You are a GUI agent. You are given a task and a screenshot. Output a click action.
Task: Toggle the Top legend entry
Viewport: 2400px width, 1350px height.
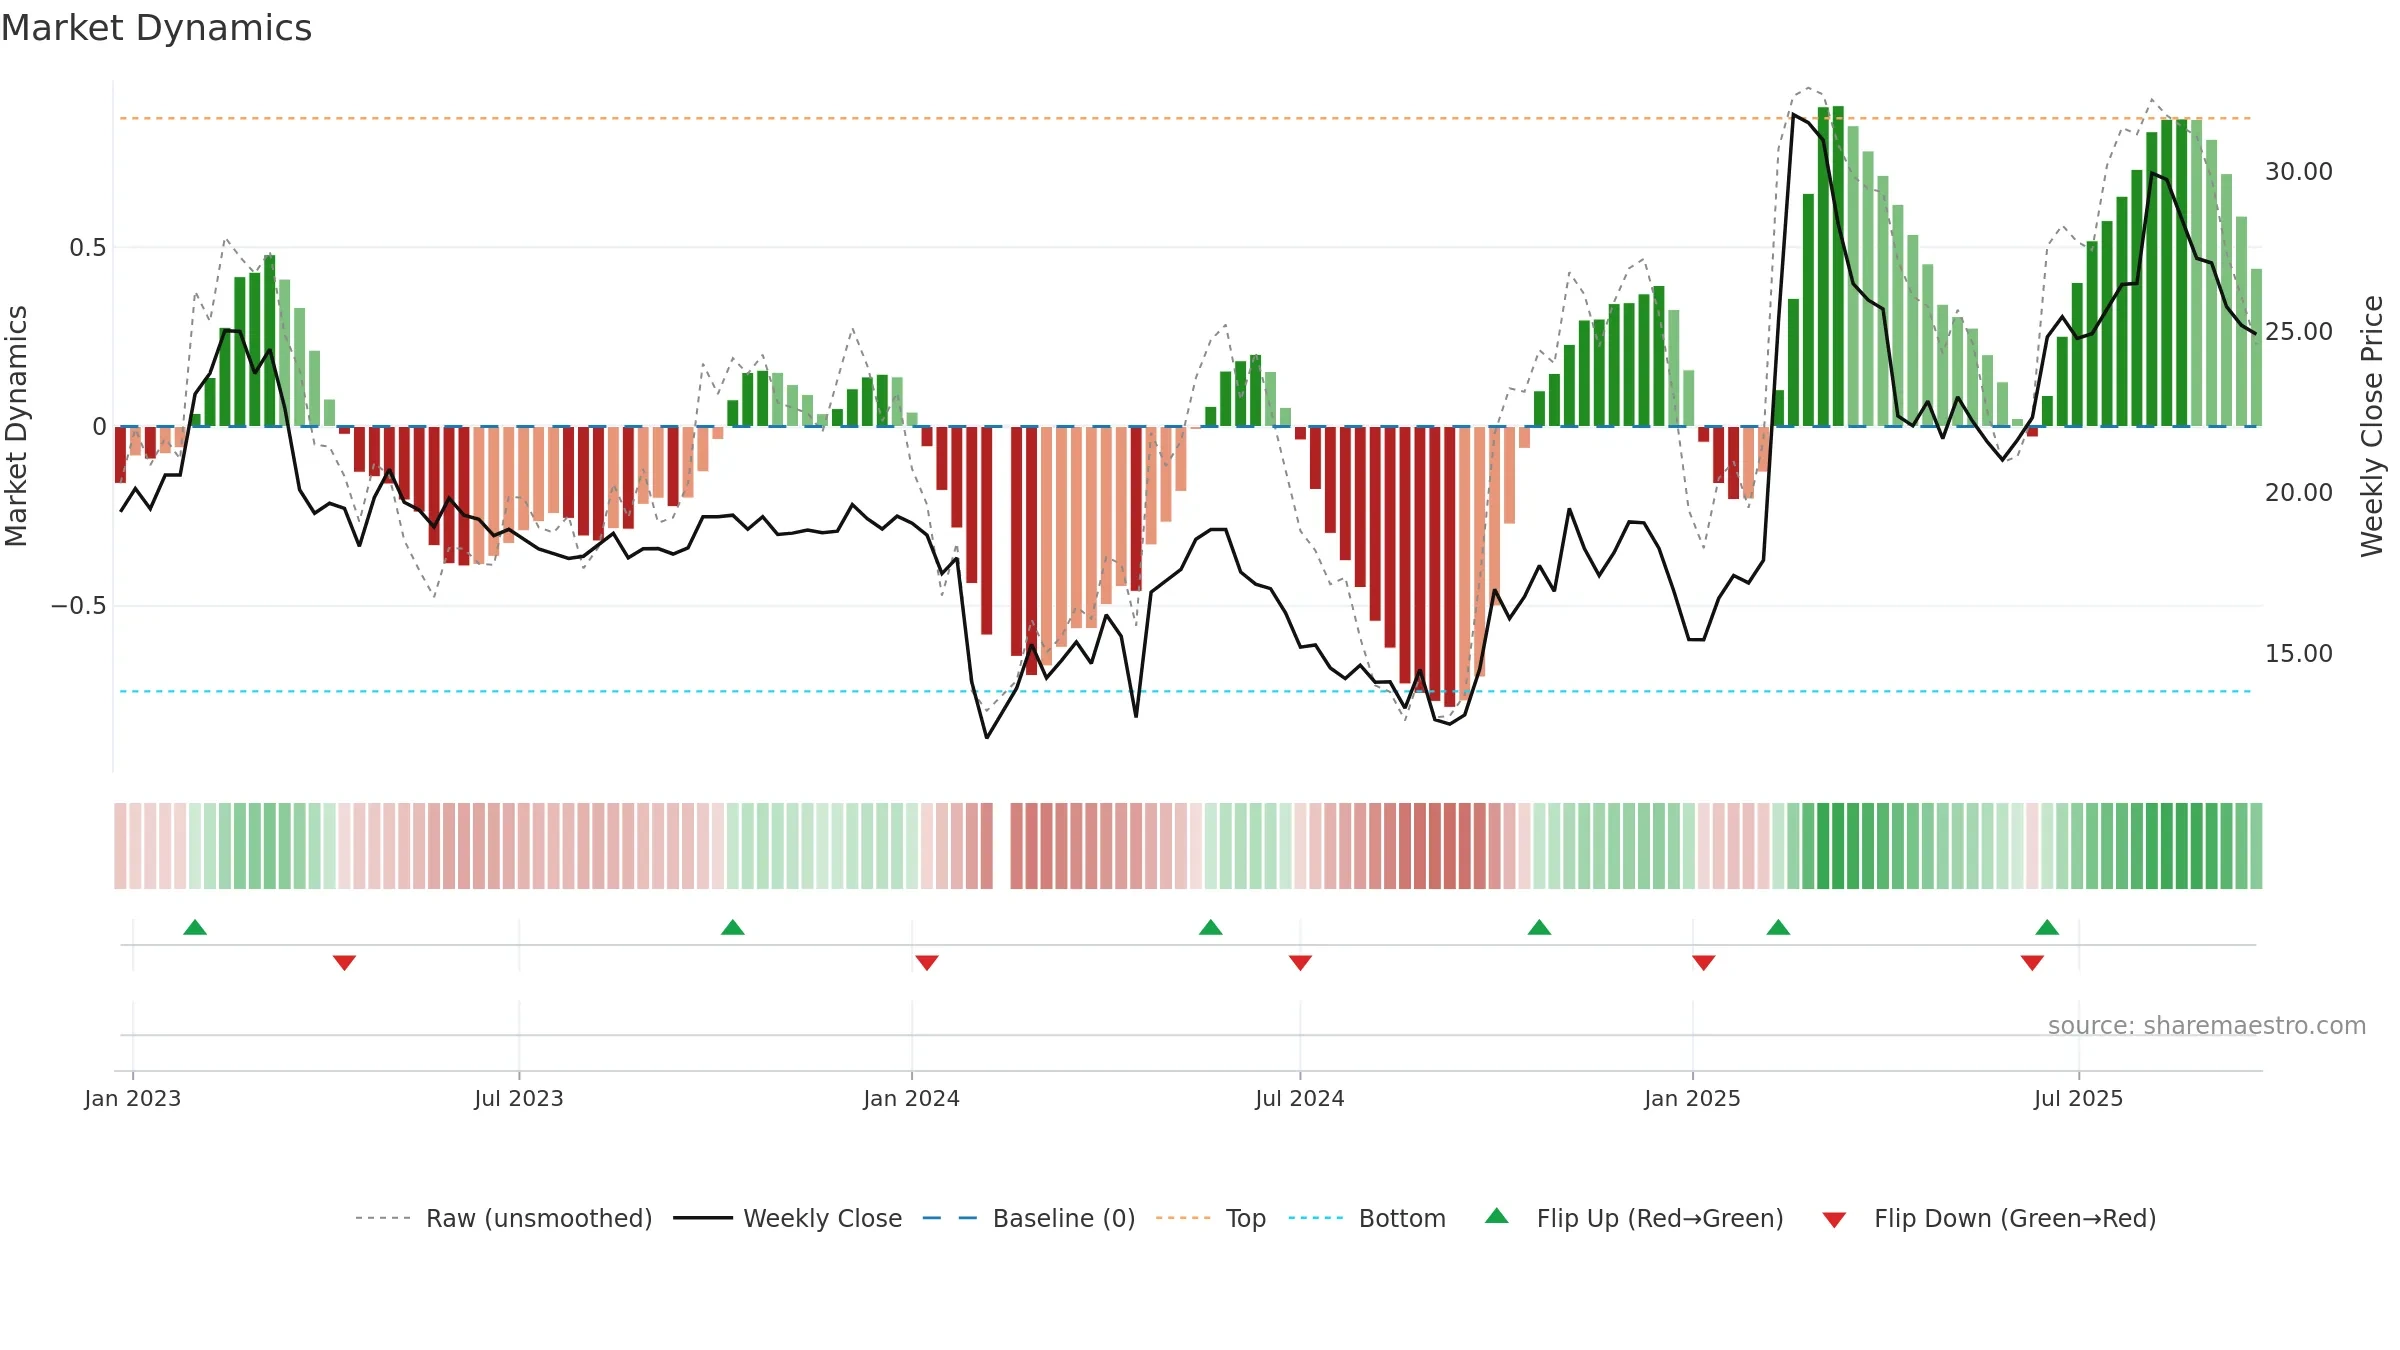1211,1218
